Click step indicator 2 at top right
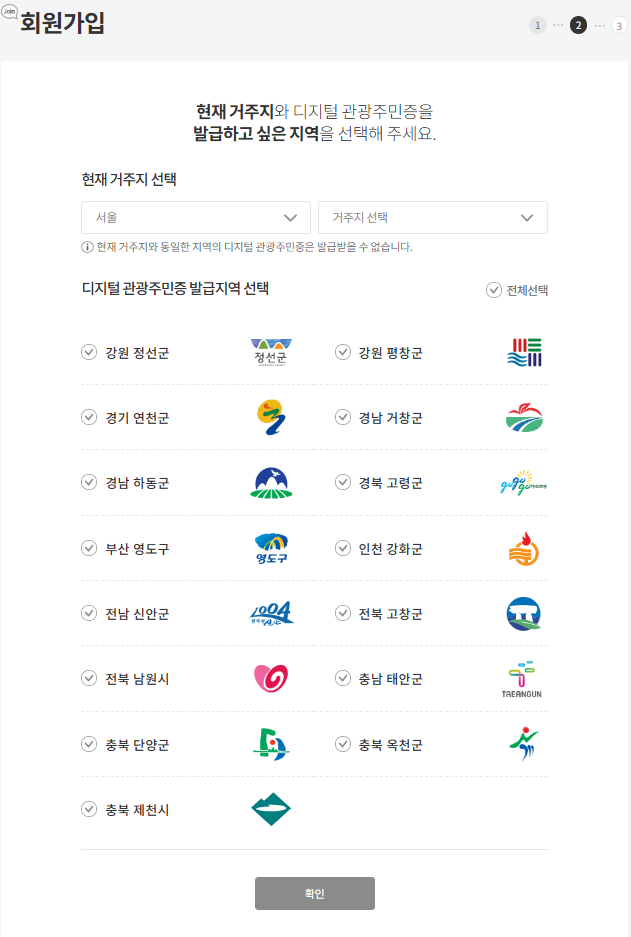 (577, 25)
